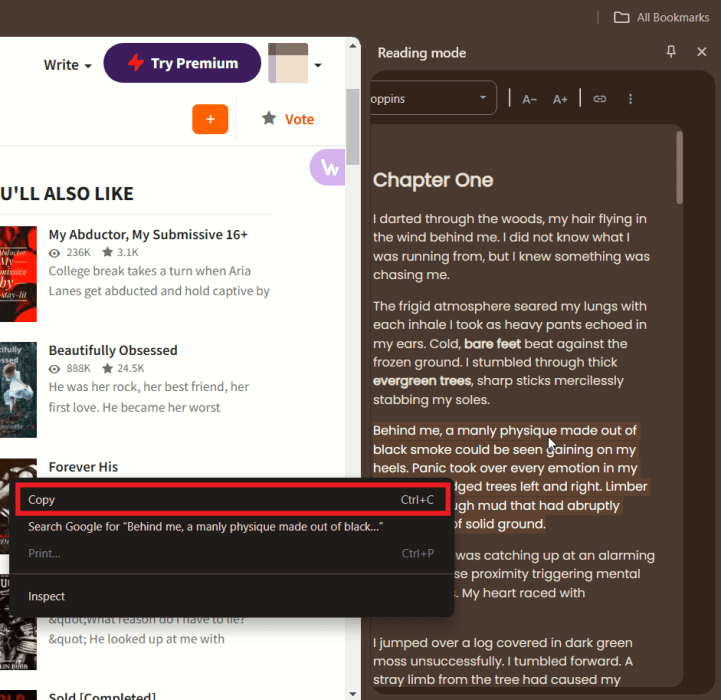
Task: Click the Wattpad page vertical scrollbar thumb
Action: (x=353, y=127)
